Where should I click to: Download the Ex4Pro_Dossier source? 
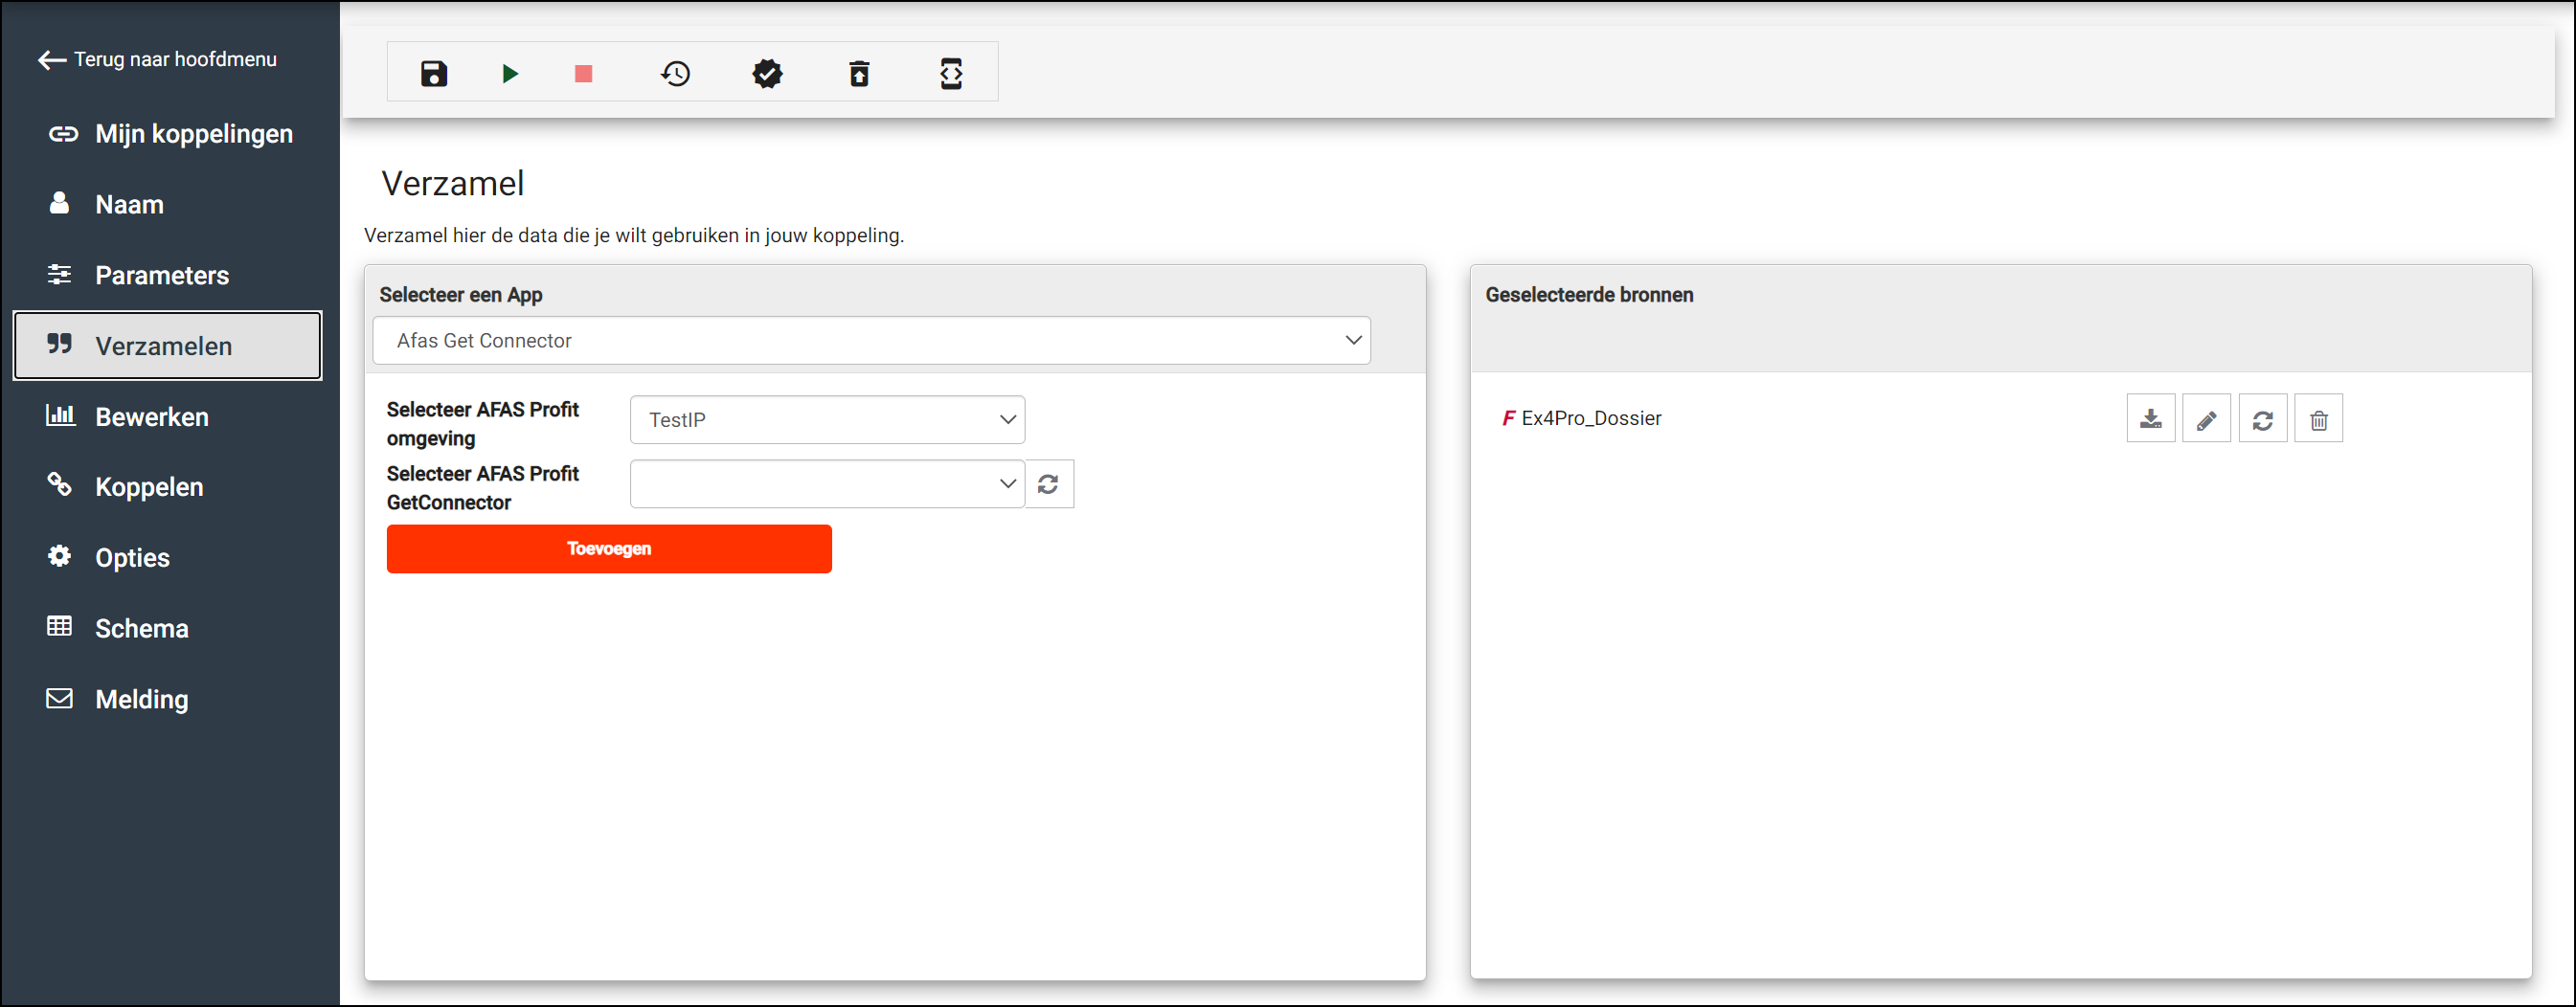point(2150,419)
